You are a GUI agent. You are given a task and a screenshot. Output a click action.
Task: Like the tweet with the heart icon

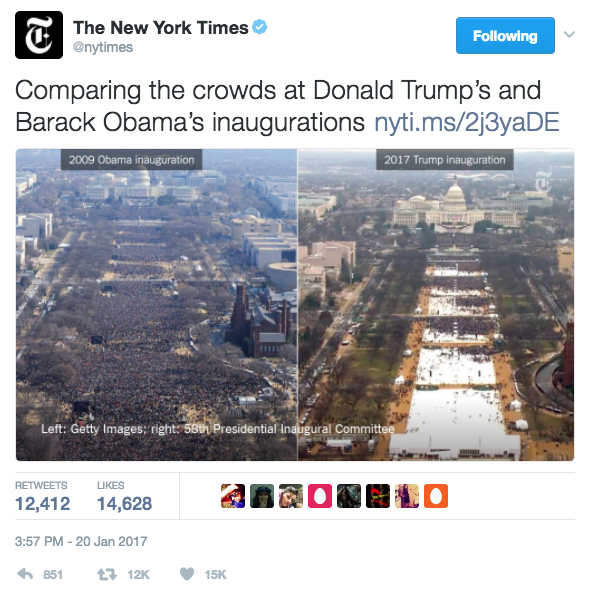click(x=187, y=574)
